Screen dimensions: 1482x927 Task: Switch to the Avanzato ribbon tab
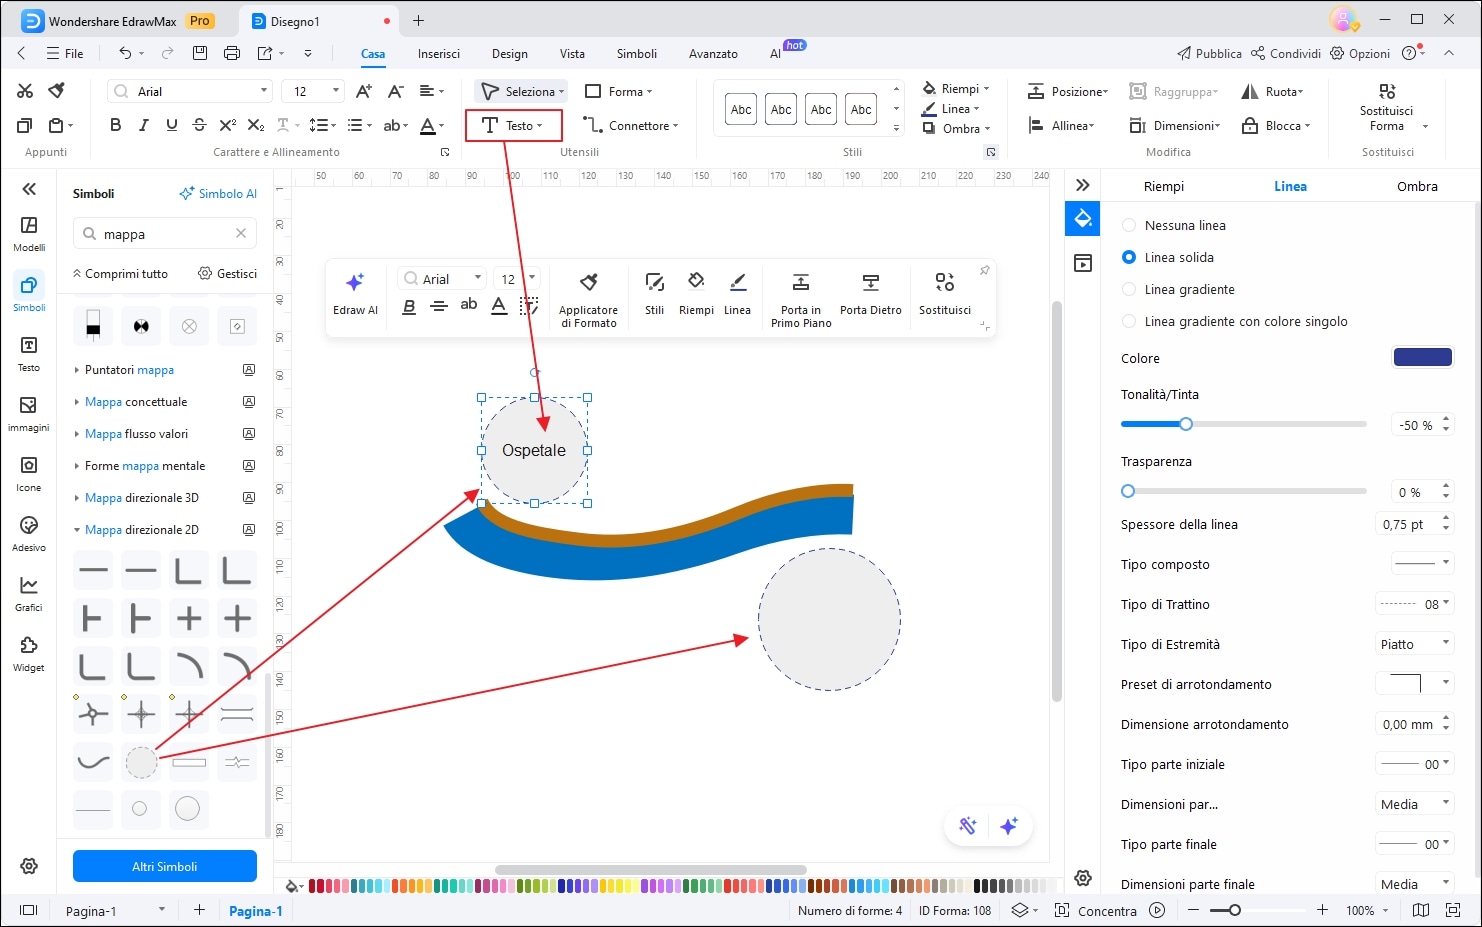click(x=713, y=54)
